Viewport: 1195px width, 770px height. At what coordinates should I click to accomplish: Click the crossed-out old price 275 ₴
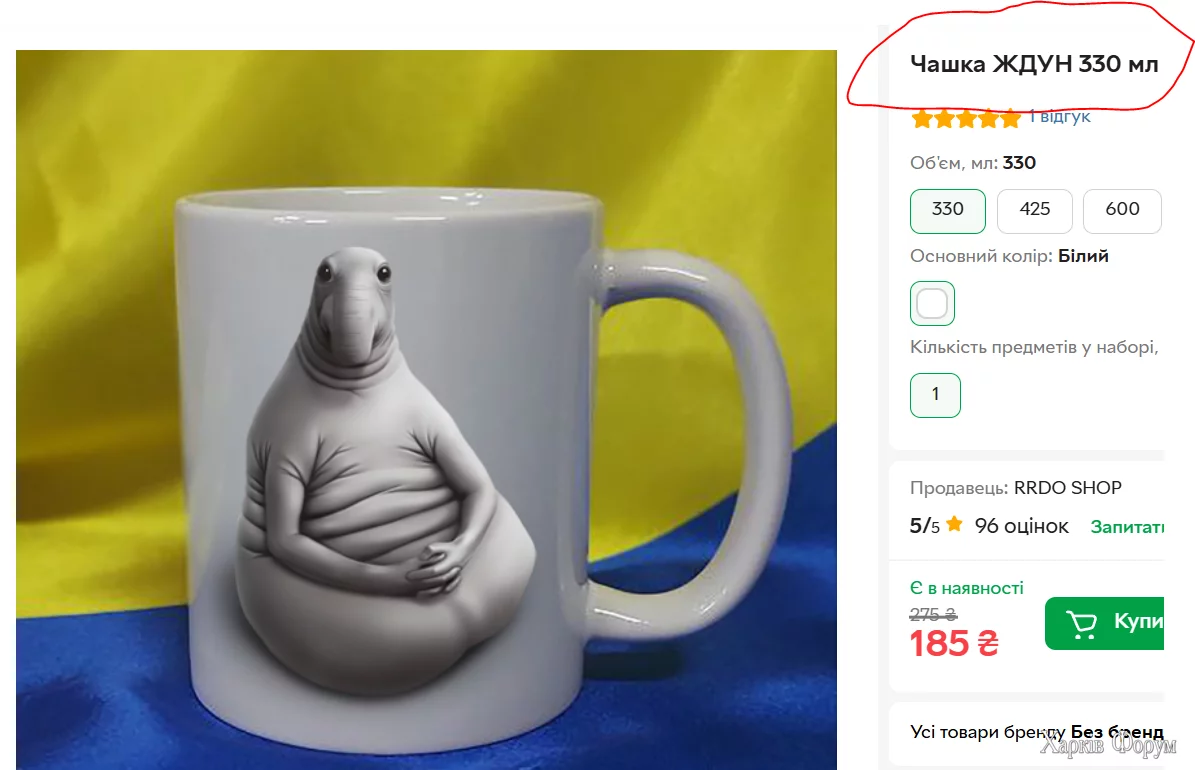(x=933, y=614)
